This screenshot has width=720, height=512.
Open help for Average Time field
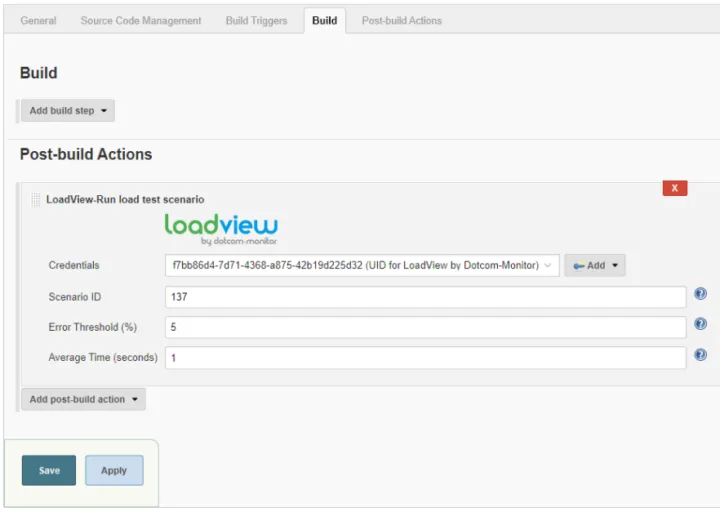tap(700, 354)
